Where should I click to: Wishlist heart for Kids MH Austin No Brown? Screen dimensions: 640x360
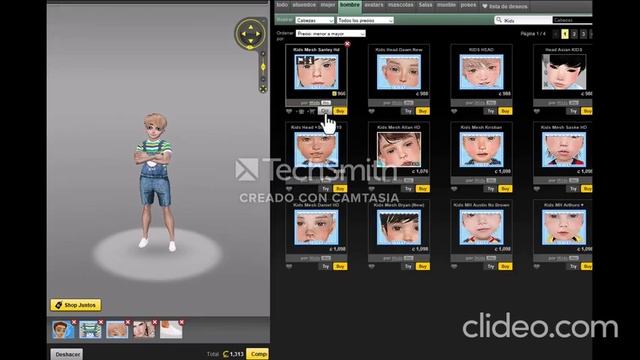454,266
